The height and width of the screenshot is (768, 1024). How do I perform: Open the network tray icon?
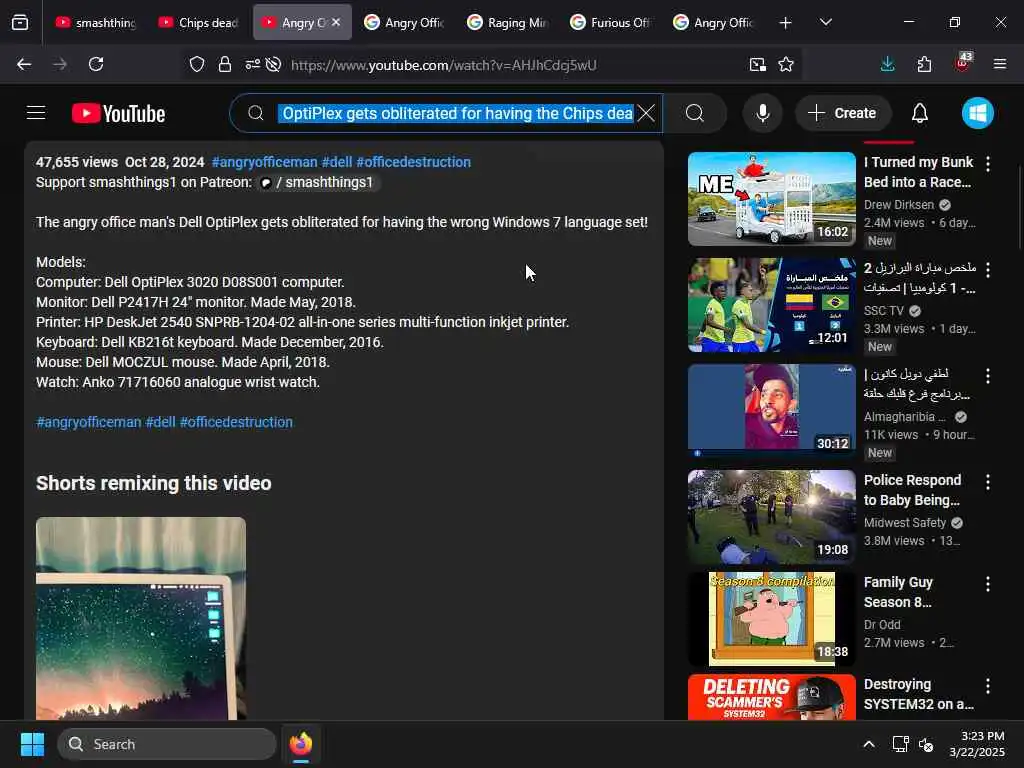pyautogui.click(x=901, y=744)
